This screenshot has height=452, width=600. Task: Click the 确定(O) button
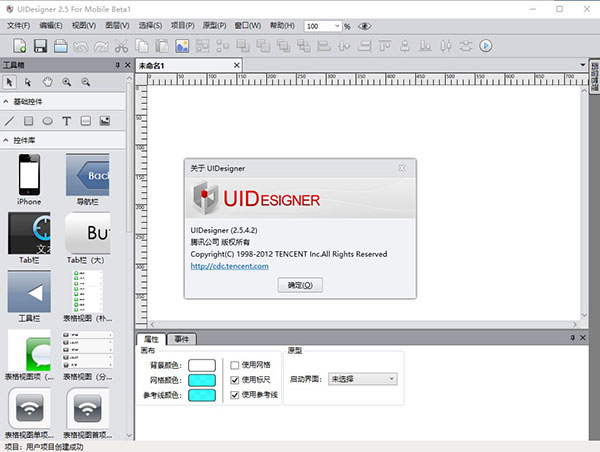coord(300,285)
